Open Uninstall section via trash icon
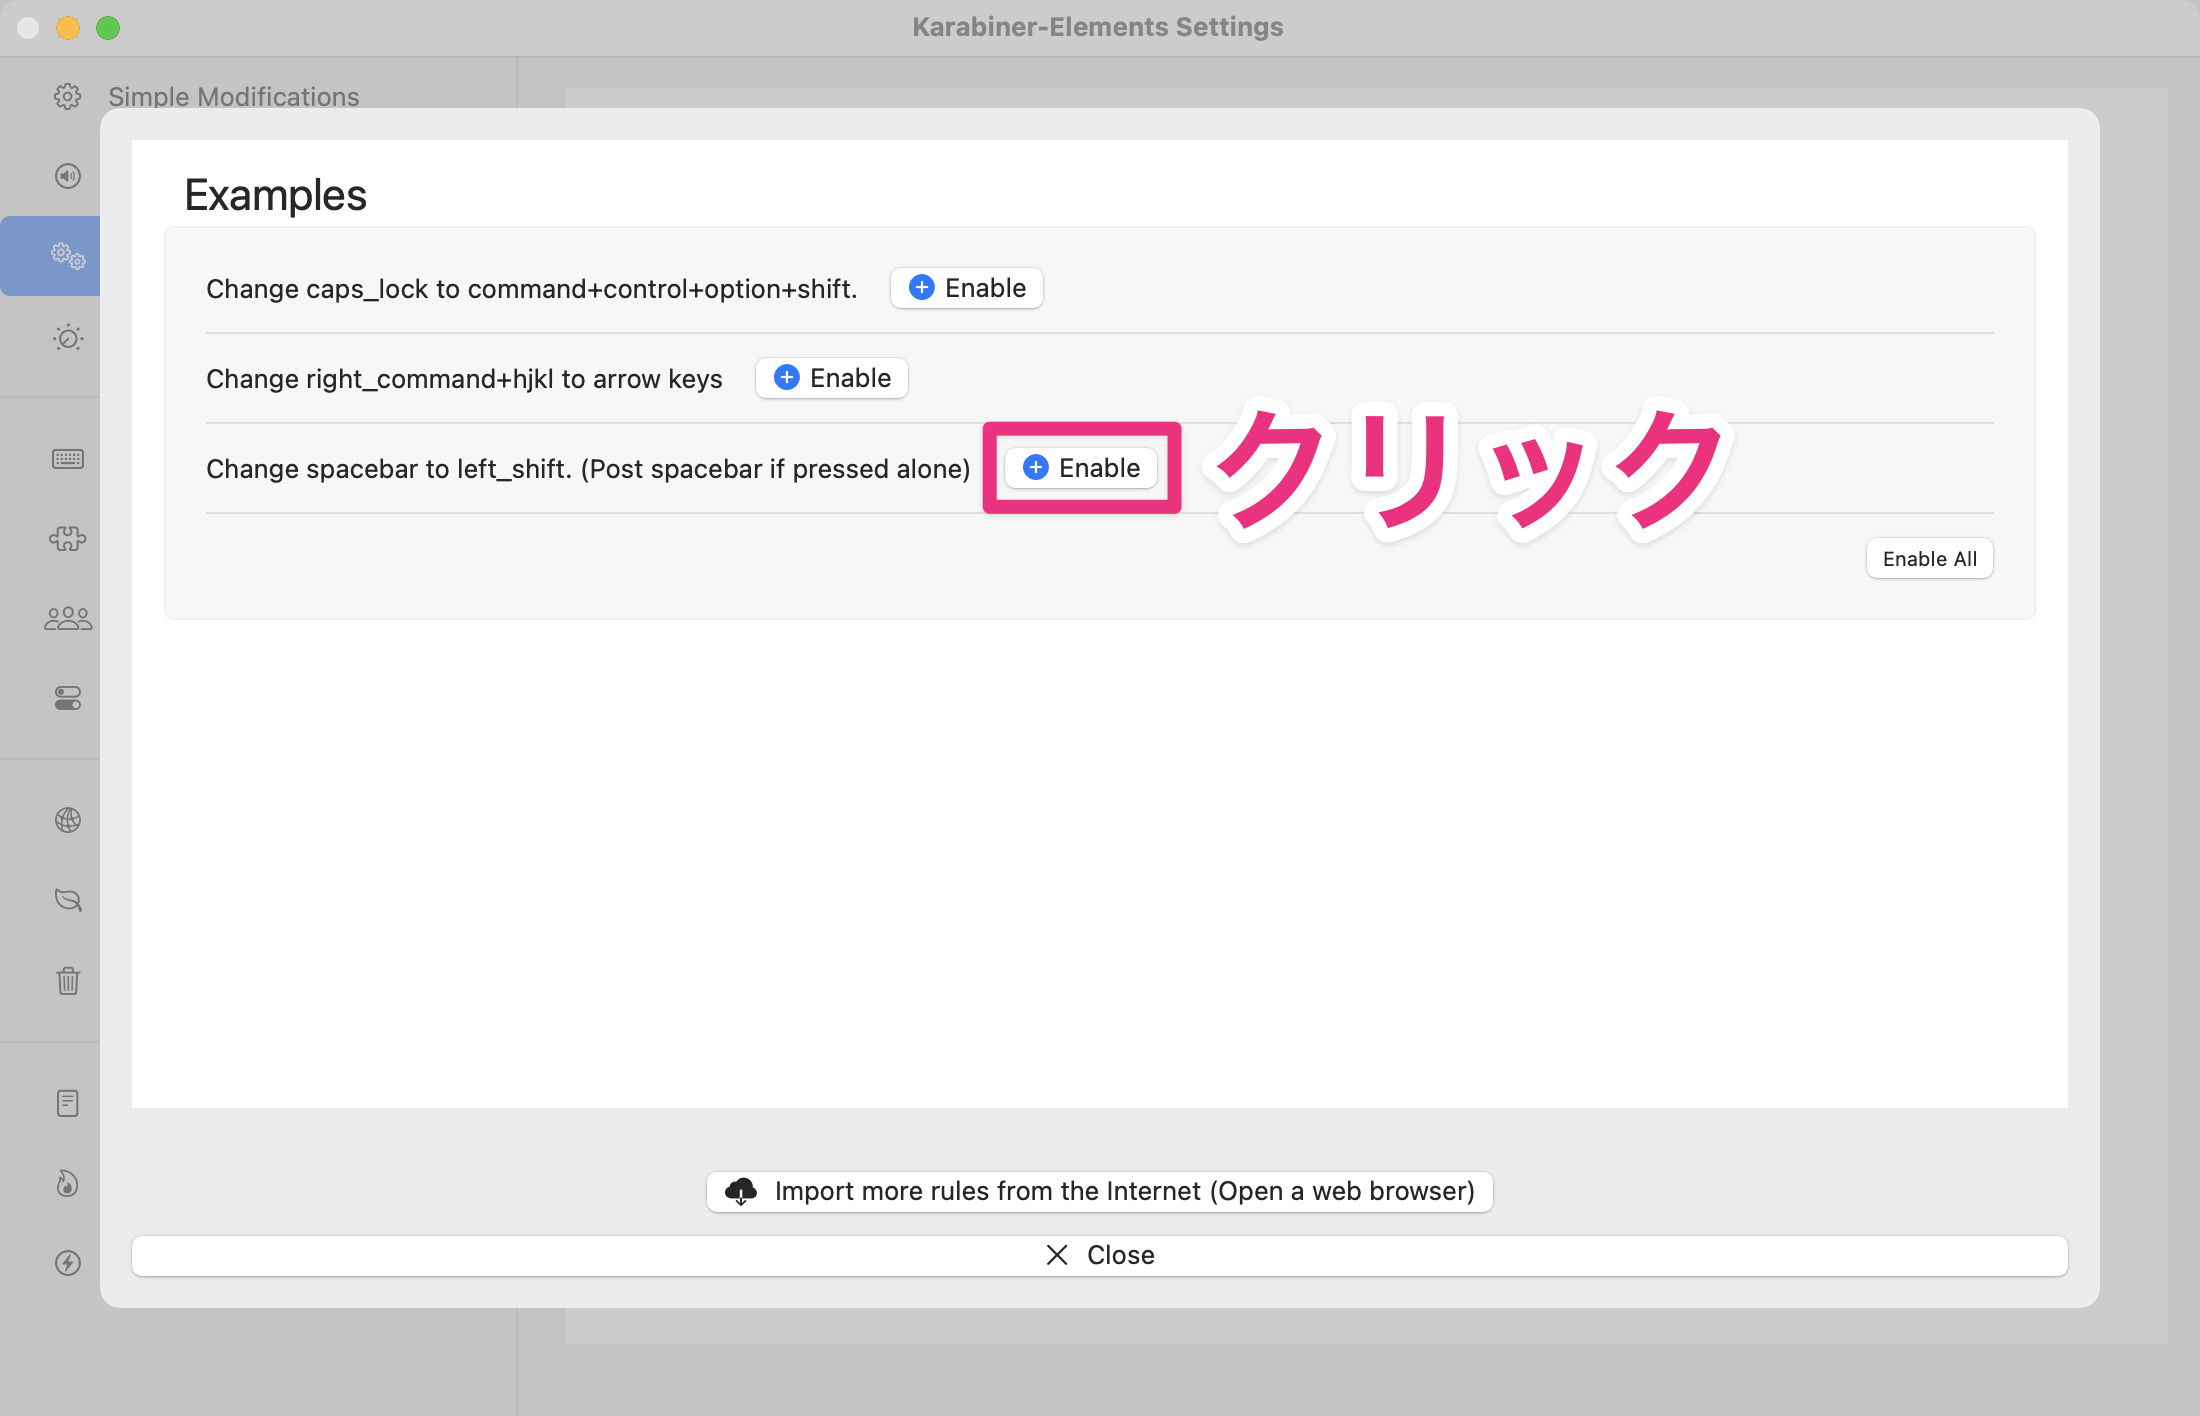The image size is (2200, 1416). coord(67,981)
